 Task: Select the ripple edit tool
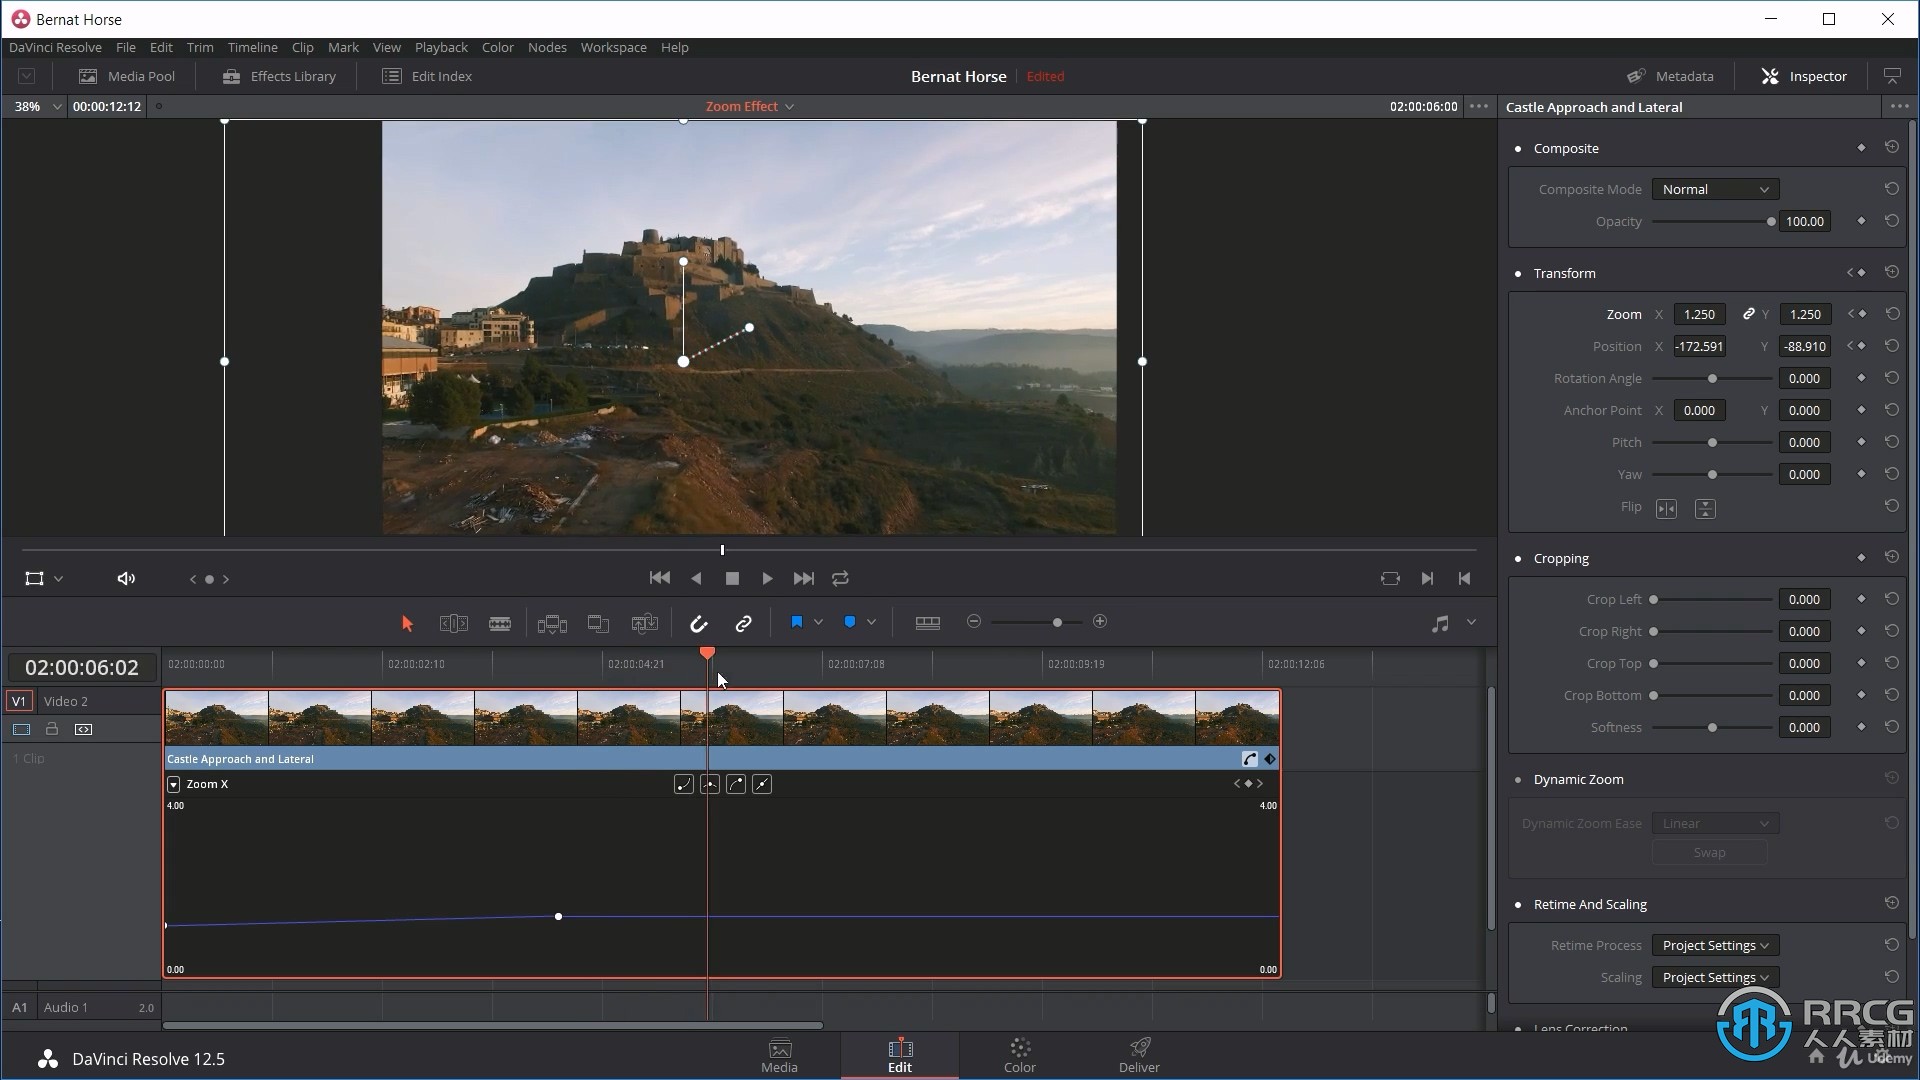[x=454, y=621]
